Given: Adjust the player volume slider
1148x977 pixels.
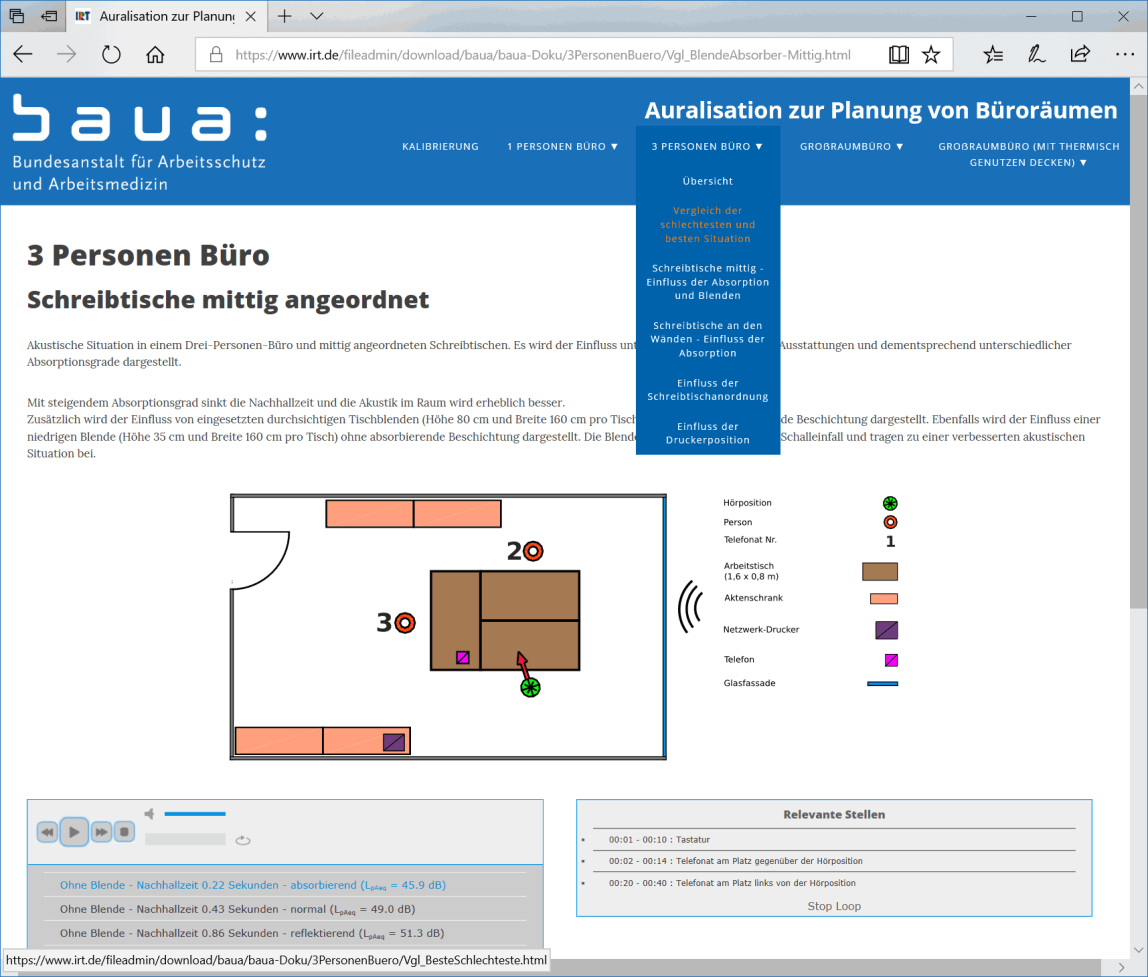Looking at the screenshot, I should coord(195,814).
